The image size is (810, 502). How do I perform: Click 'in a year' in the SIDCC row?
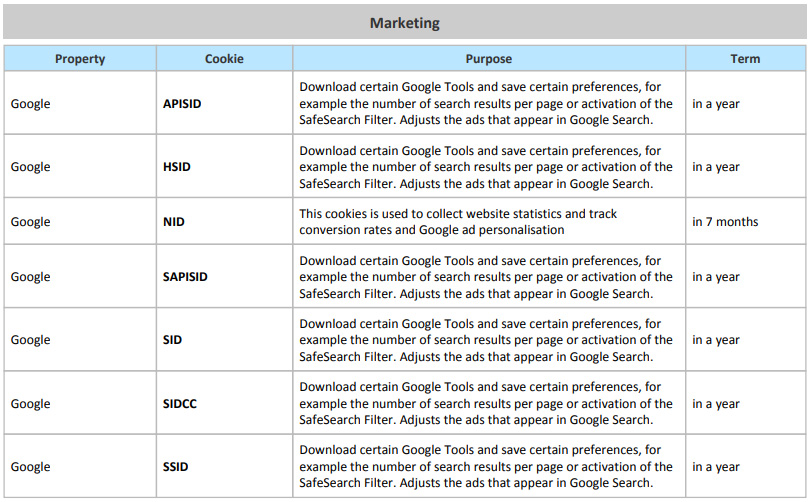coord(716,404)
